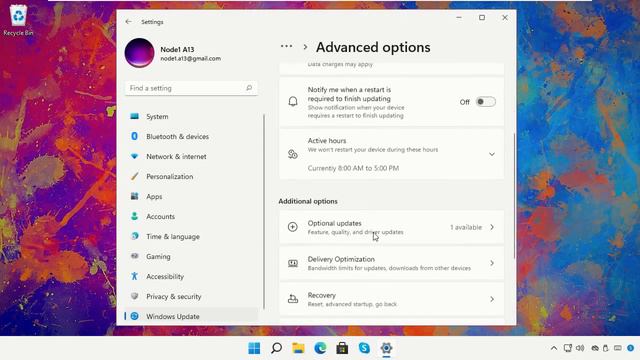This screenshot has height=360, width=640.
Task: Click the Time & language globe icon
Action: coord(134,236)
